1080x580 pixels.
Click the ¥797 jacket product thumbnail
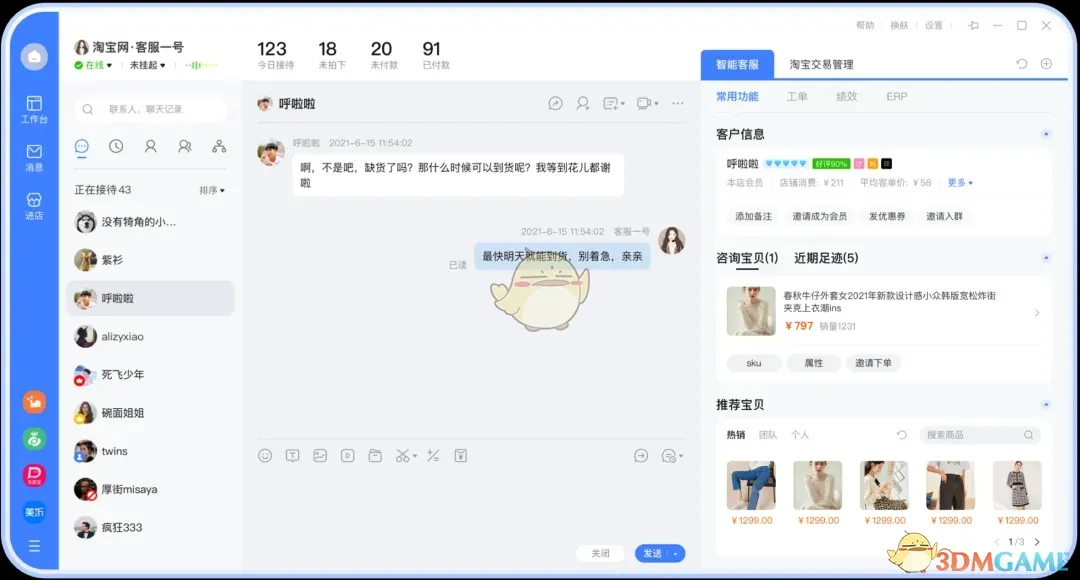751,311
